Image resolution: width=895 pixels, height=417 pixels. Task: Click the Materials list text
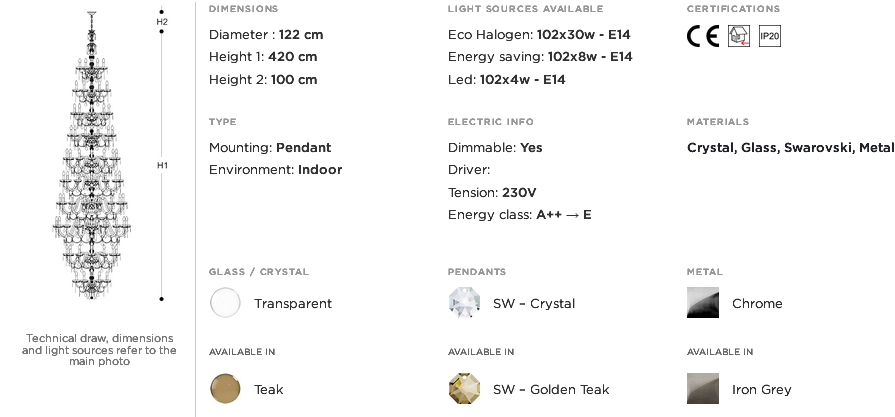tap(790, 148)
